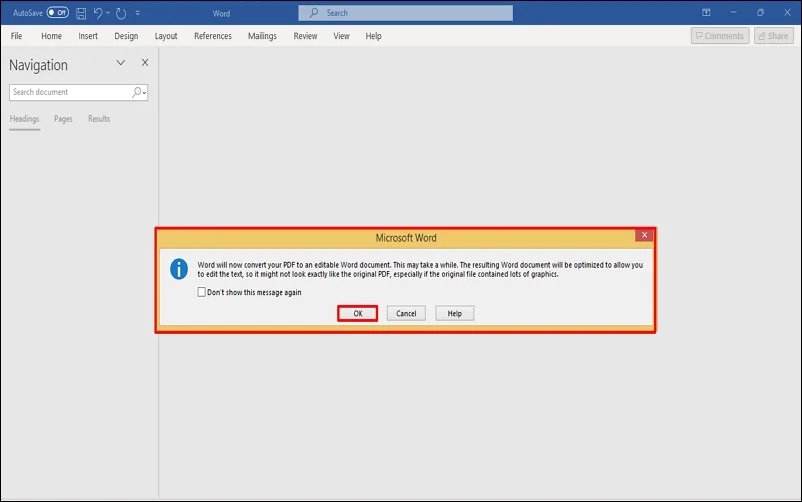Image resolution: width=802 pixels, height=502 pixels.
Task: Click OK to convert the PDF
Action: pyautogui.click(x=358, y=313)
